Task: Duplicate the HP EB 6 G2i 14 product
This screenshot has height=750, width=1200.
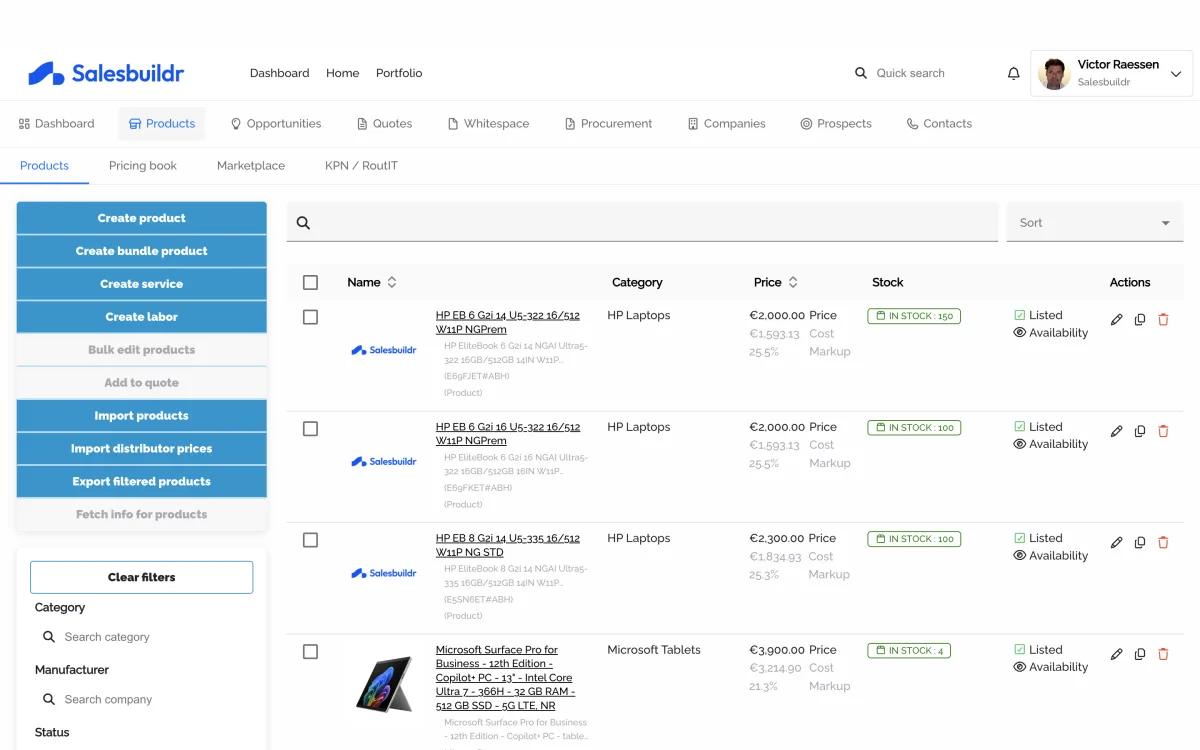Action: tap(1140, 320)
